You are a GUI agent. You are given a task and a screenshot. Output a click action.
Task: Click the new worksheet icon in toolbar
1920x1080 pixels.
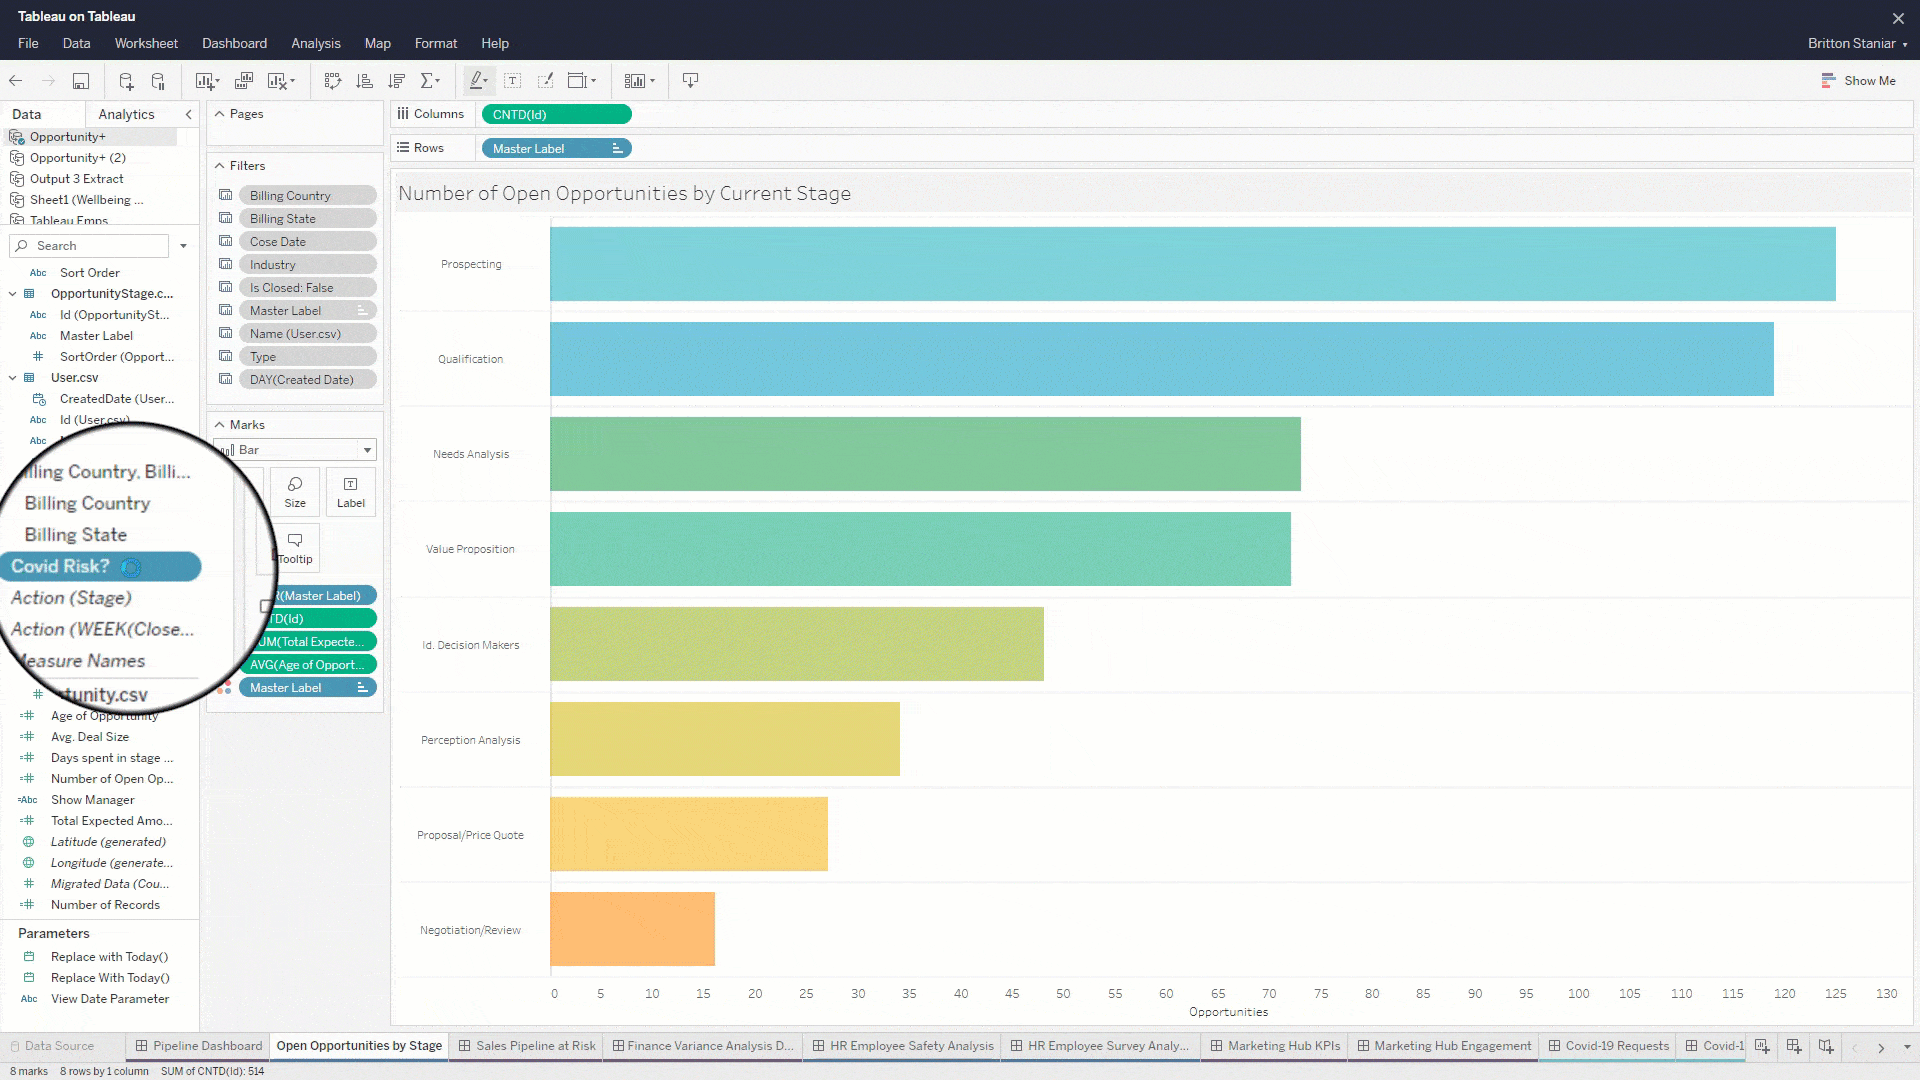(x=203, y=80)
